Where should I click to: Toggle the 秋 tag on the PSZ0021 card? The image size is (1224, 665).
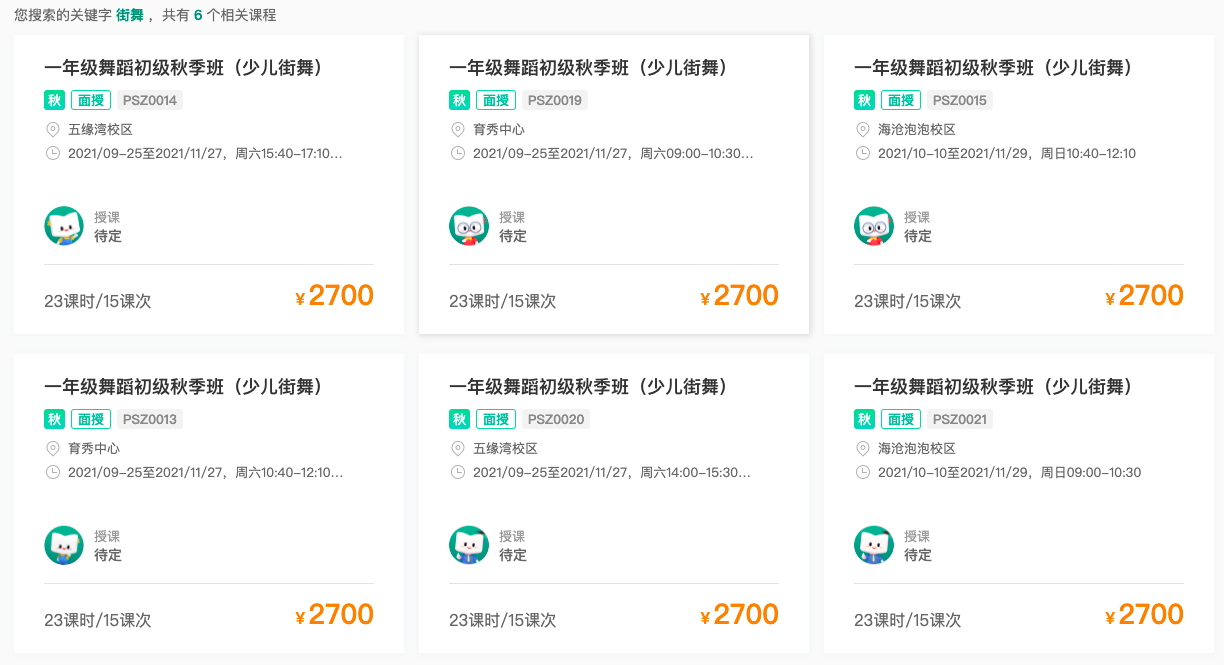click(862, 419)
